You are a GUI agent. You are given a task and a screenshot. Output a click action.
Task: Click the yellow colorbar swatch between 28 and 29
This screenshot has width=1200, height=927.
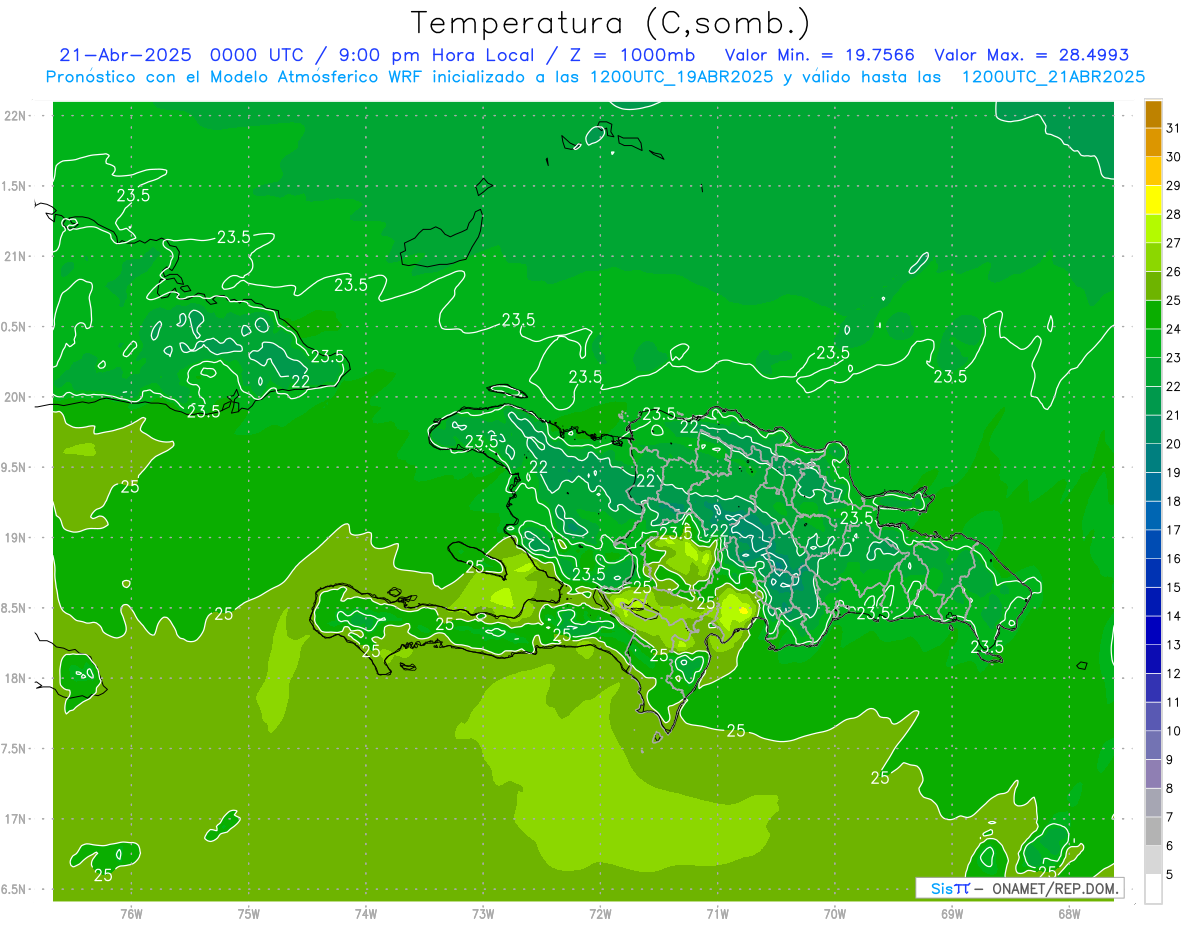(x=1153, y=200)
